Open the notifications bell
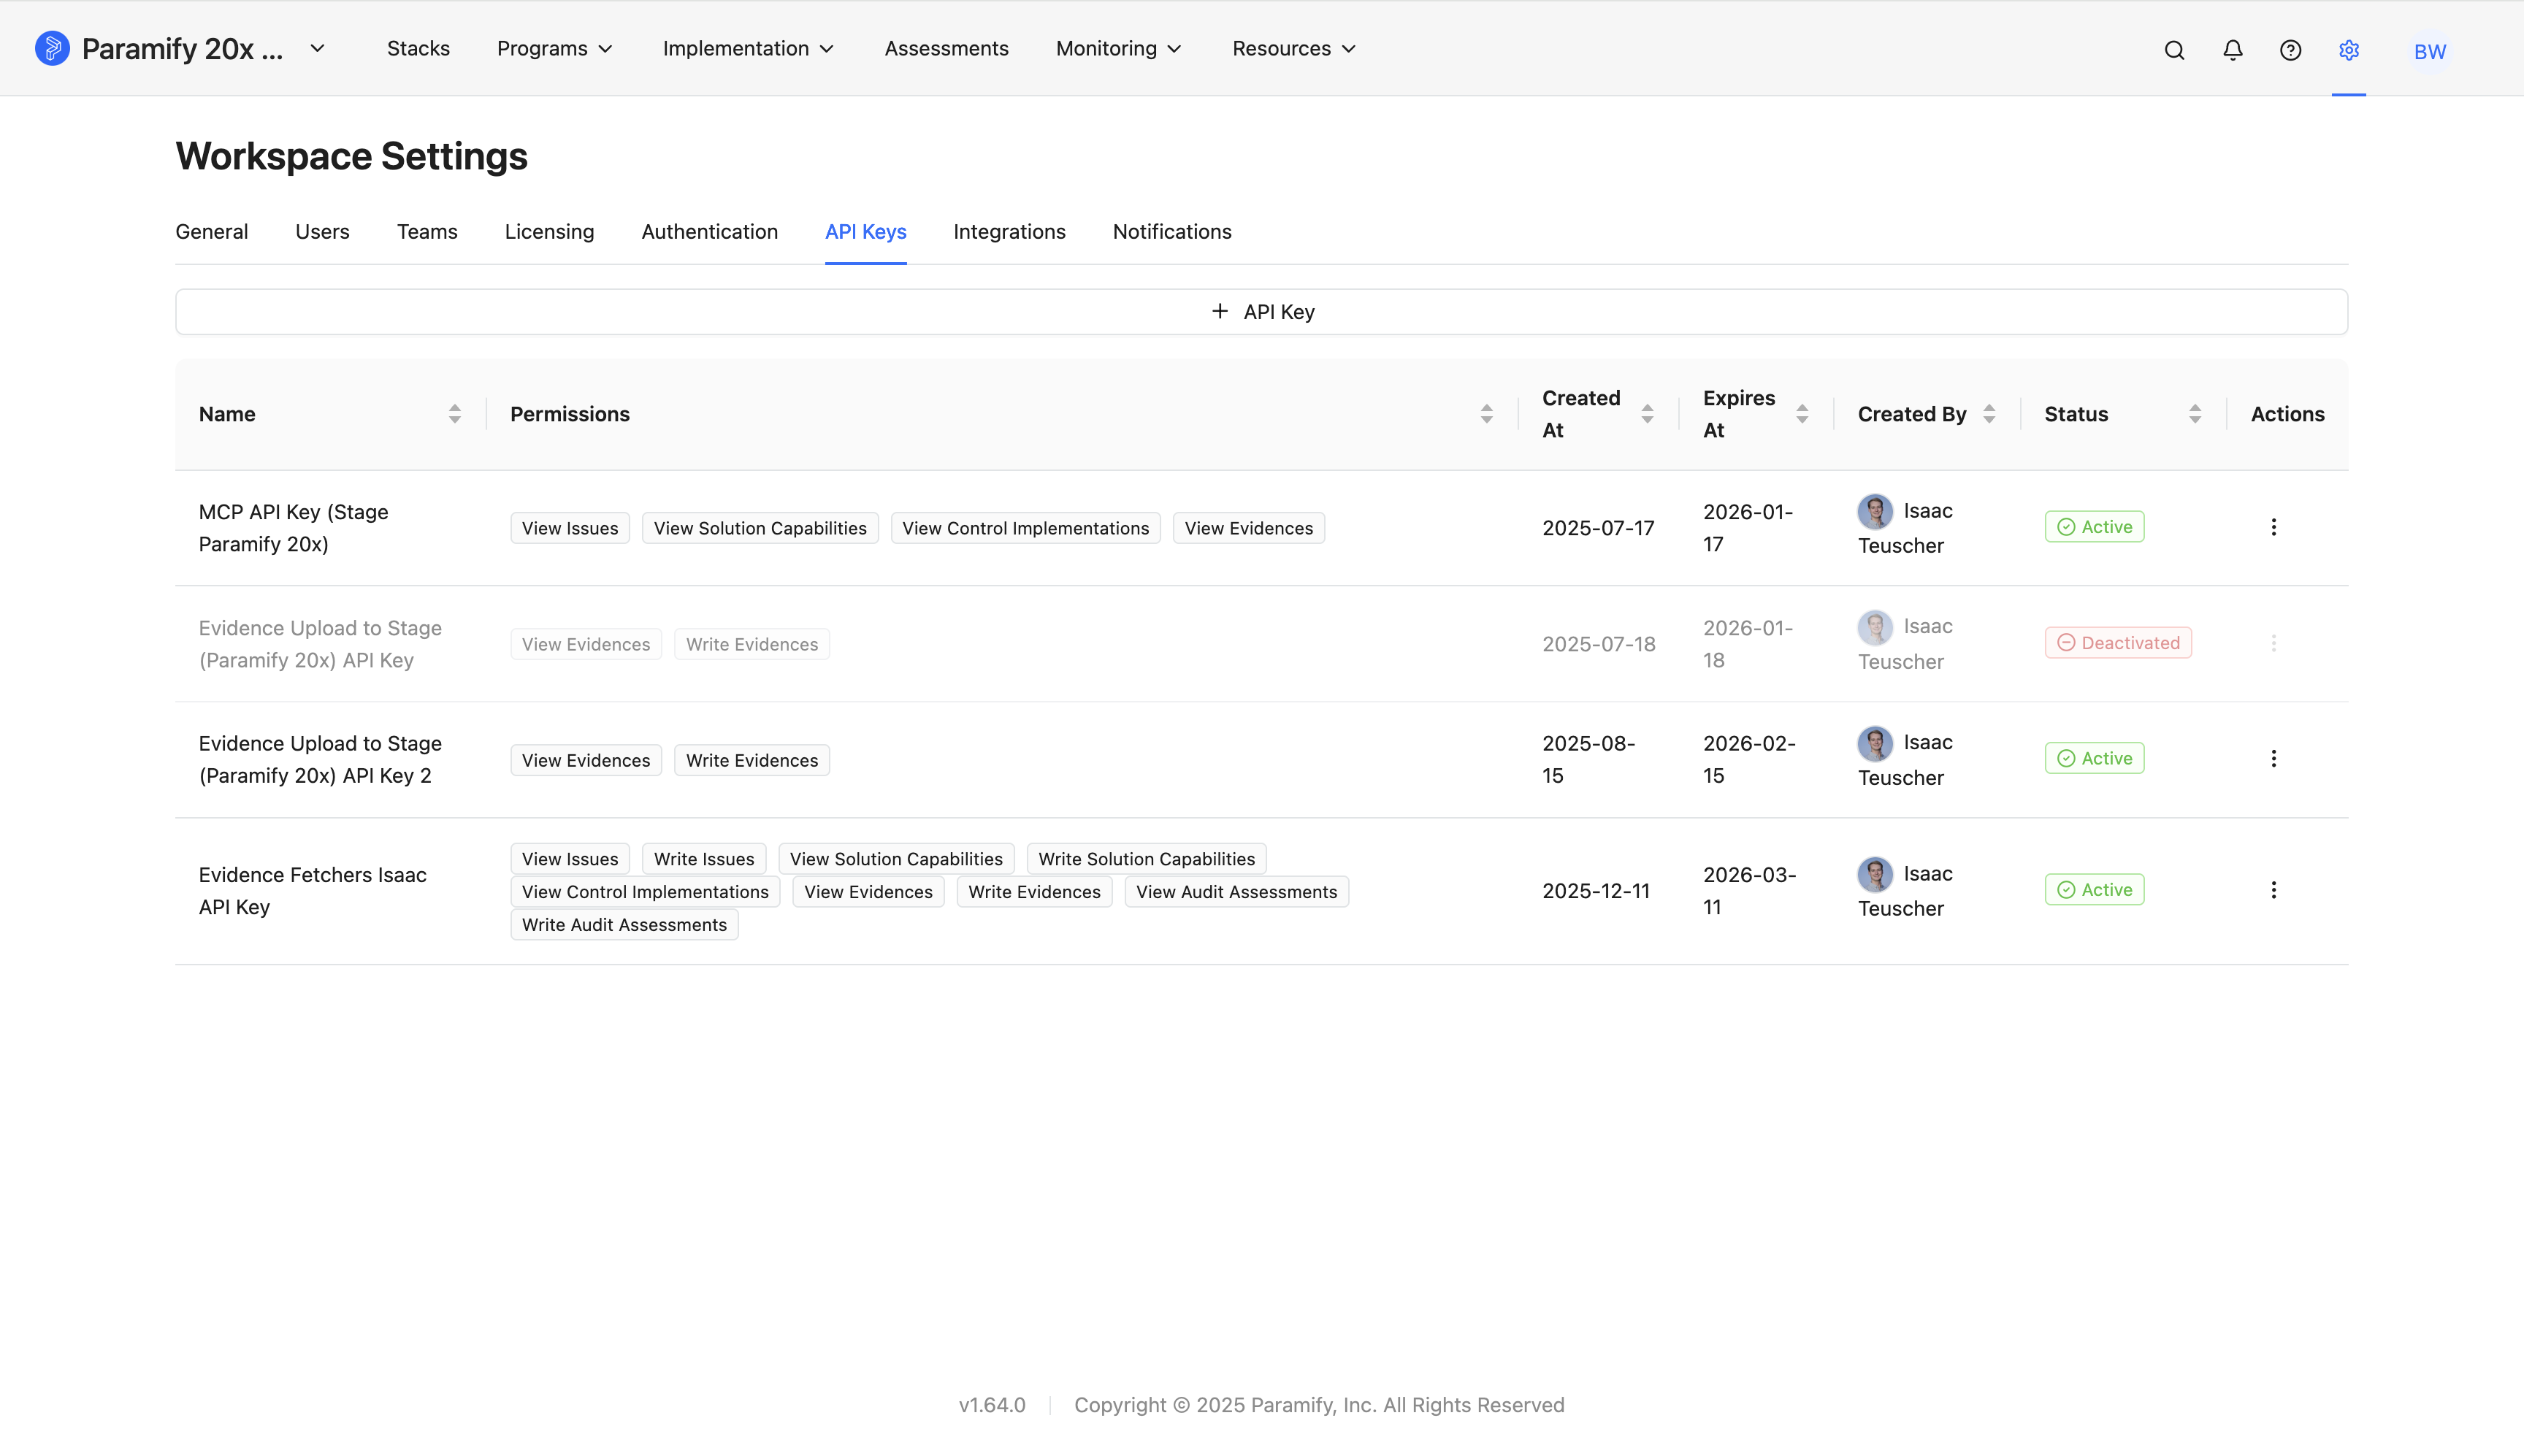 click(x=2232, y=50)
